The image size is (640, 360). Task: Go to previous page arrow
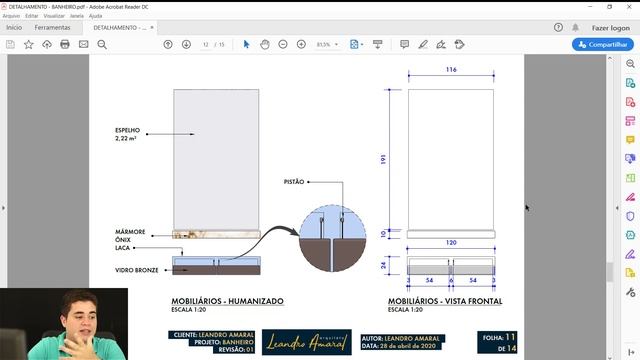[x=168, y=44]
